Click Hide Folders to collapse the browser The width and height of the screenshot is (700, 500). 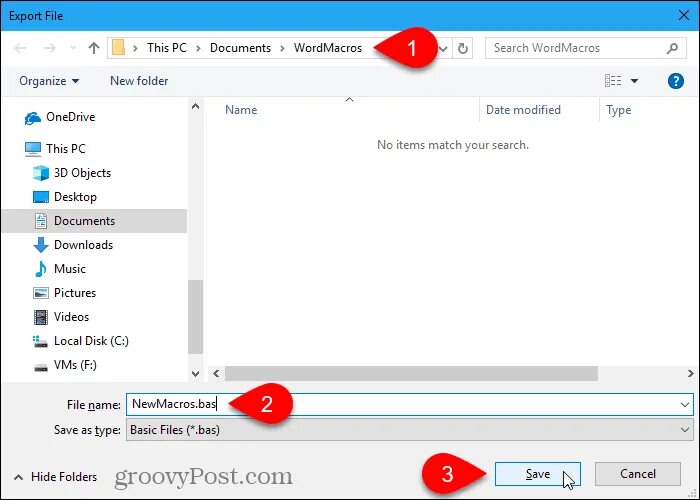click(x=55, y=477)
